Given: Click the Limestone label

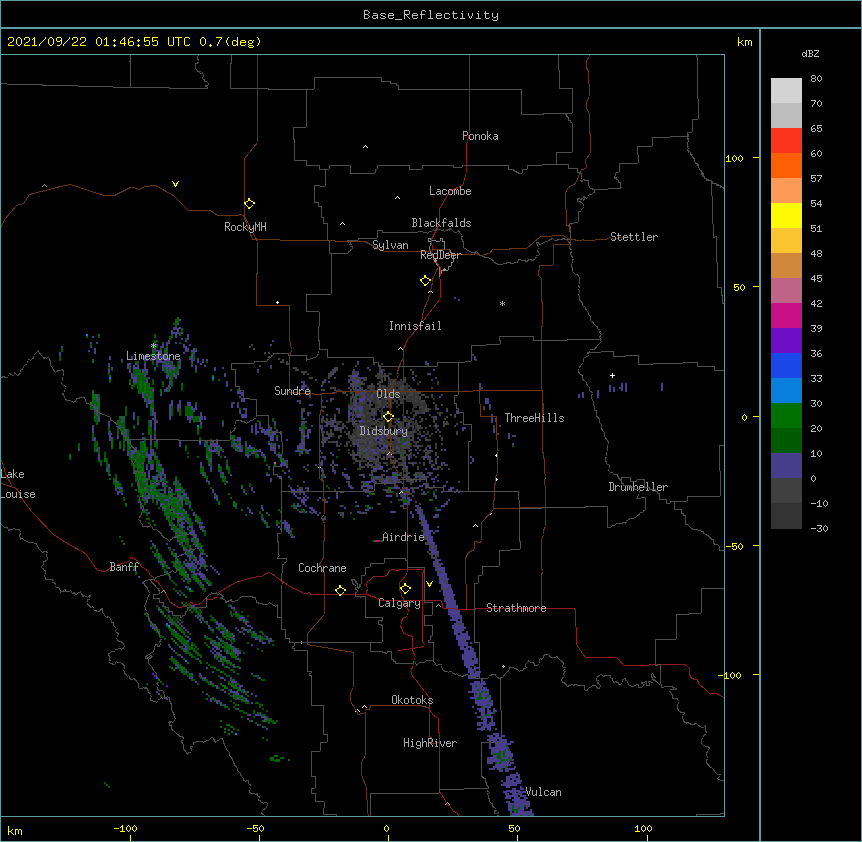Looking at the screenshot, I should 153,356.
